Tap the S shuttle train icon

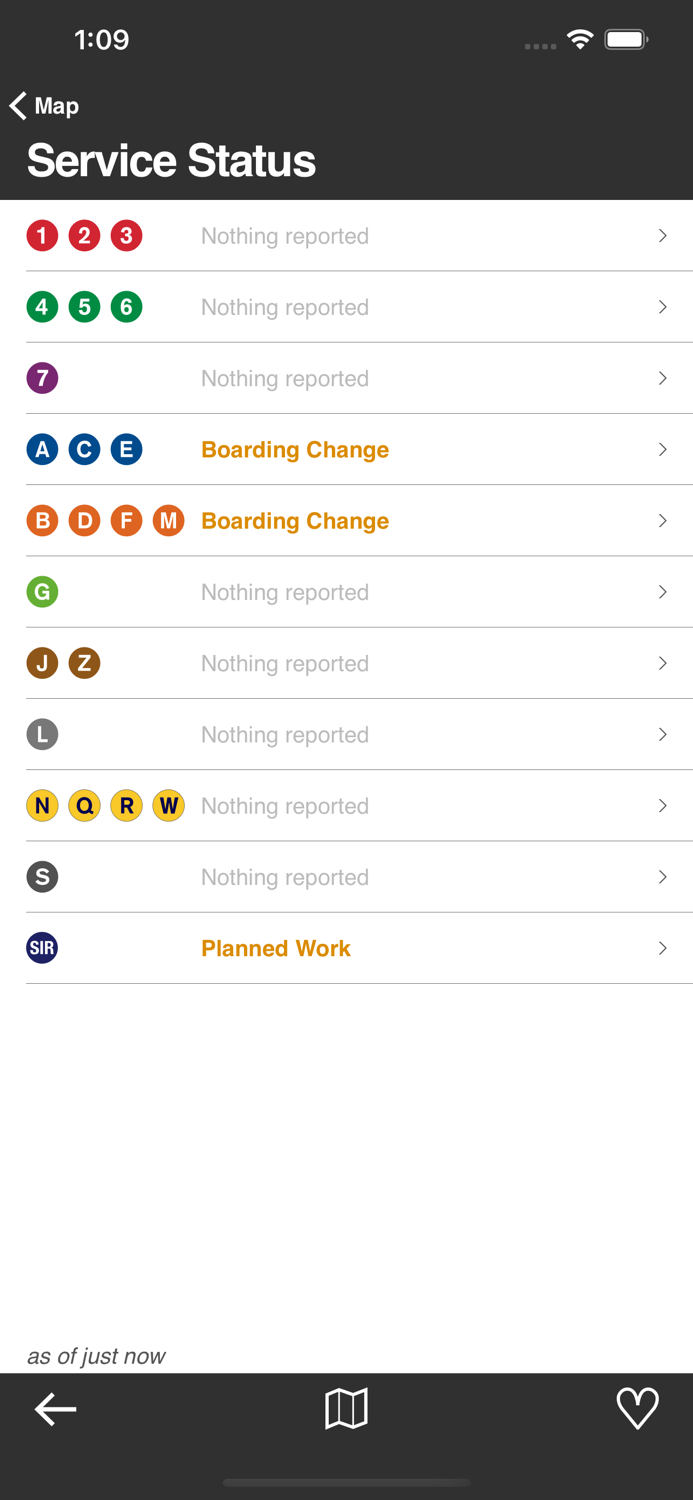(x=42, y=876)
